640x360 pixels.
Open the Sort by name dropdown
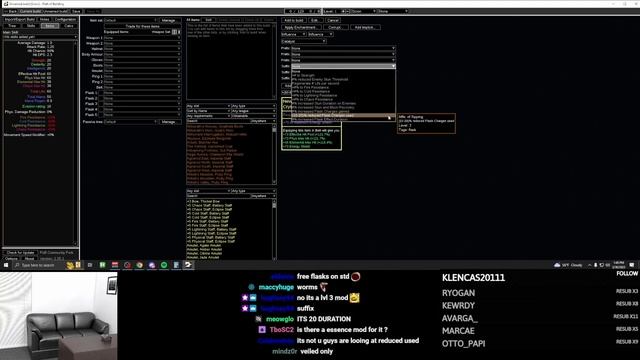coord(209,111)
